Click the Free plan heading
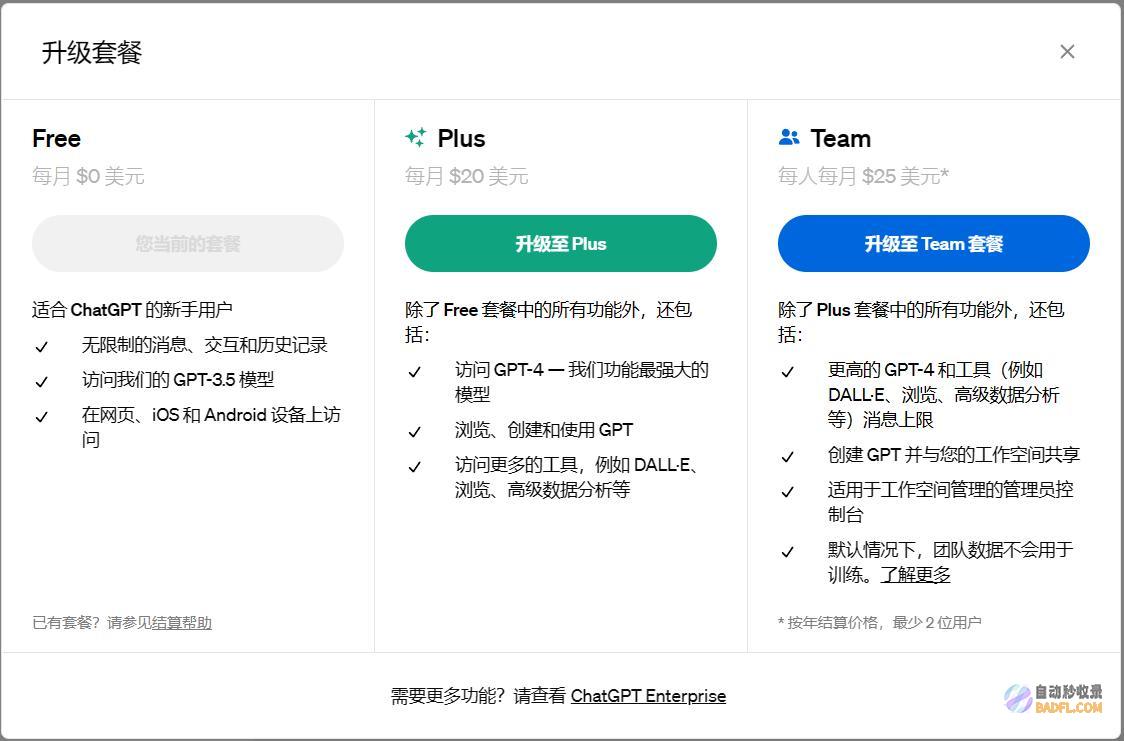Screen dimensions: 1124x741 point(57,138)
